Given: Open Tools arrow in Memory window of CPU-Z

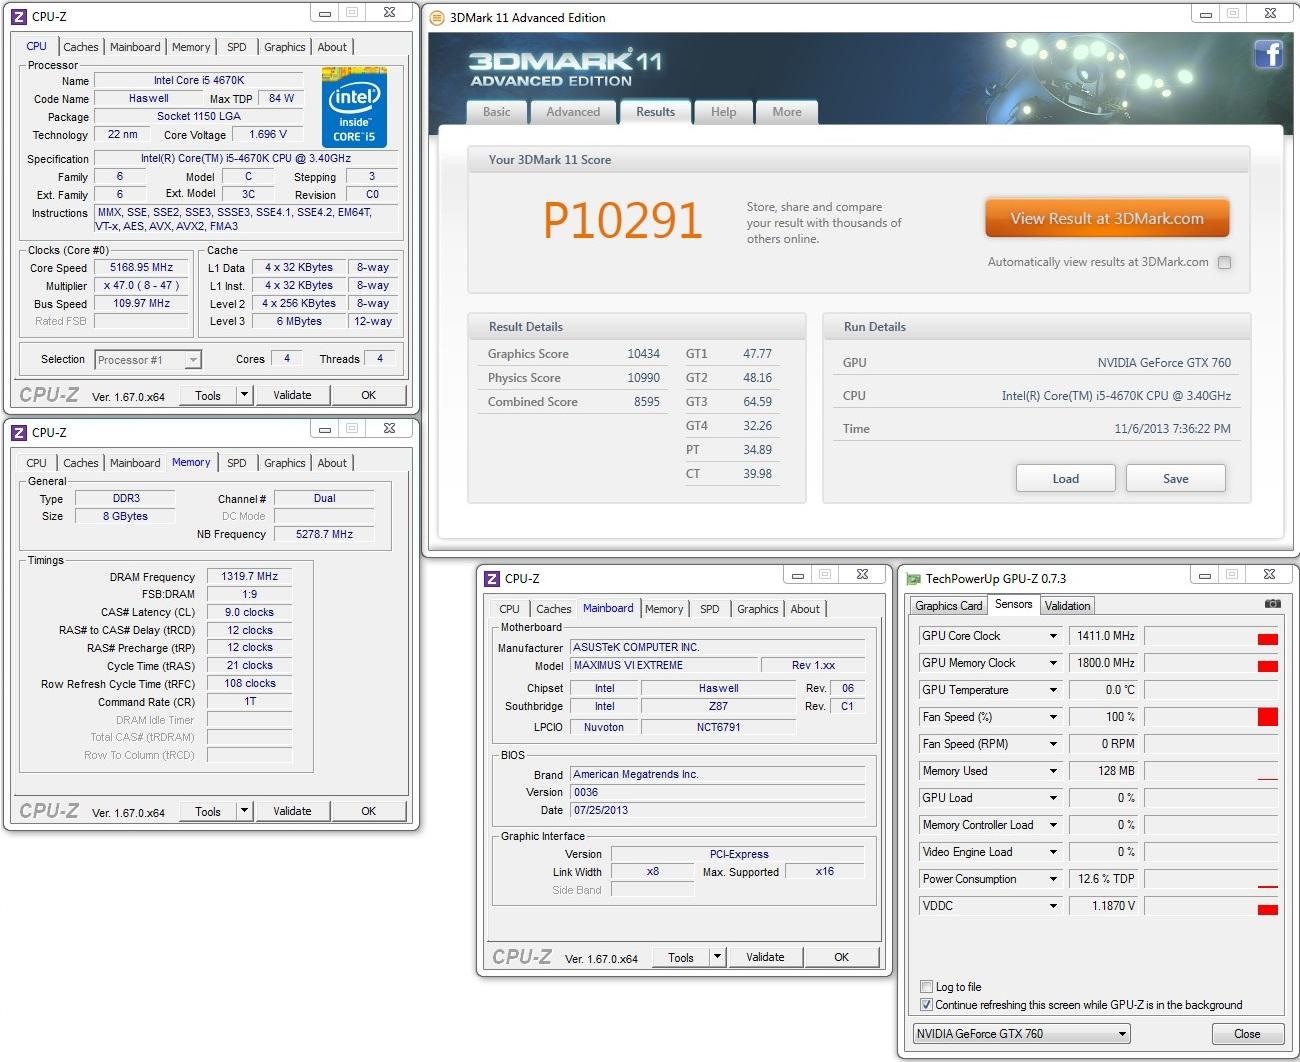Looking at the screenshot, I should [244, 811].
